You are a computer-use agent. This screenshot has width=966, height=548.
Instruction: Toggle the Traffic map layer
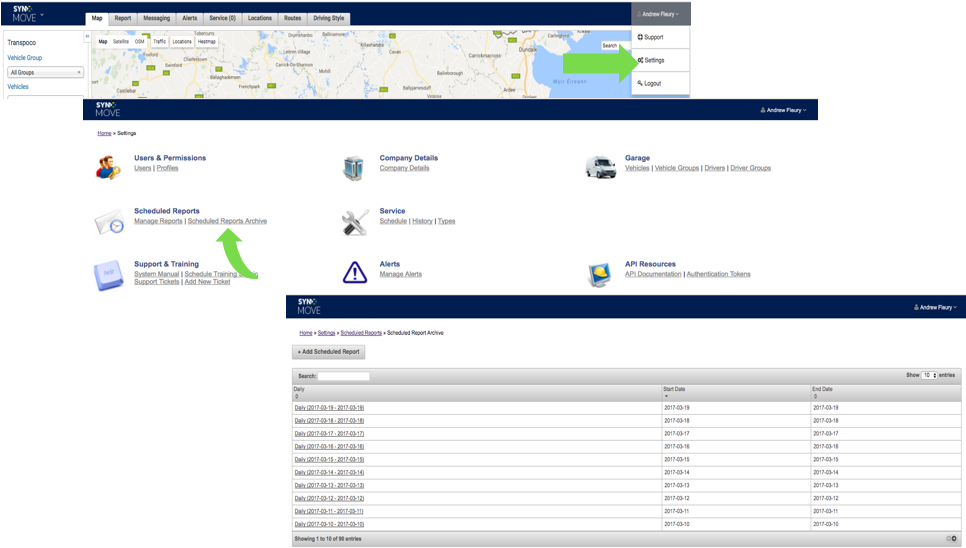[160, 42]
